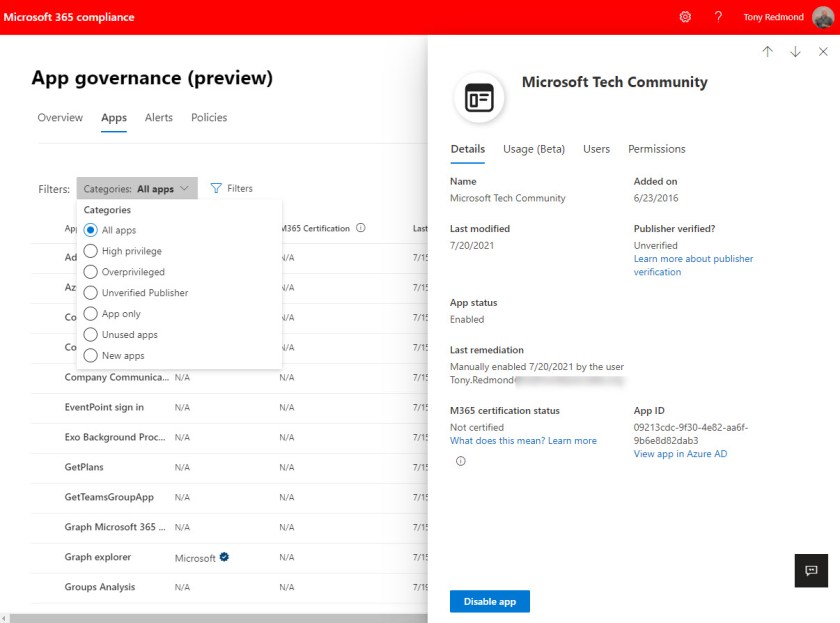The image size is (840, 623).
Task: Click Microsoft 365 compliance header title
Action: pos(69,17)
